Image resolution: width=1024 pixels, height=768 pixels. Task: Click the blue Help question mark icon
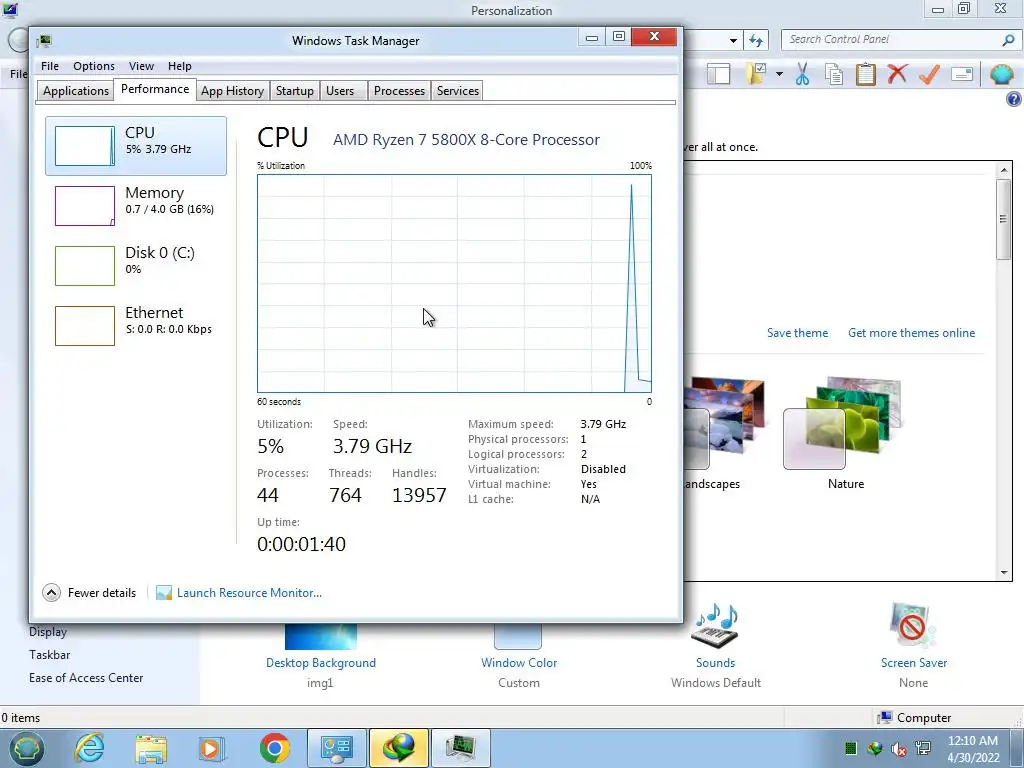click(1014, 99)
